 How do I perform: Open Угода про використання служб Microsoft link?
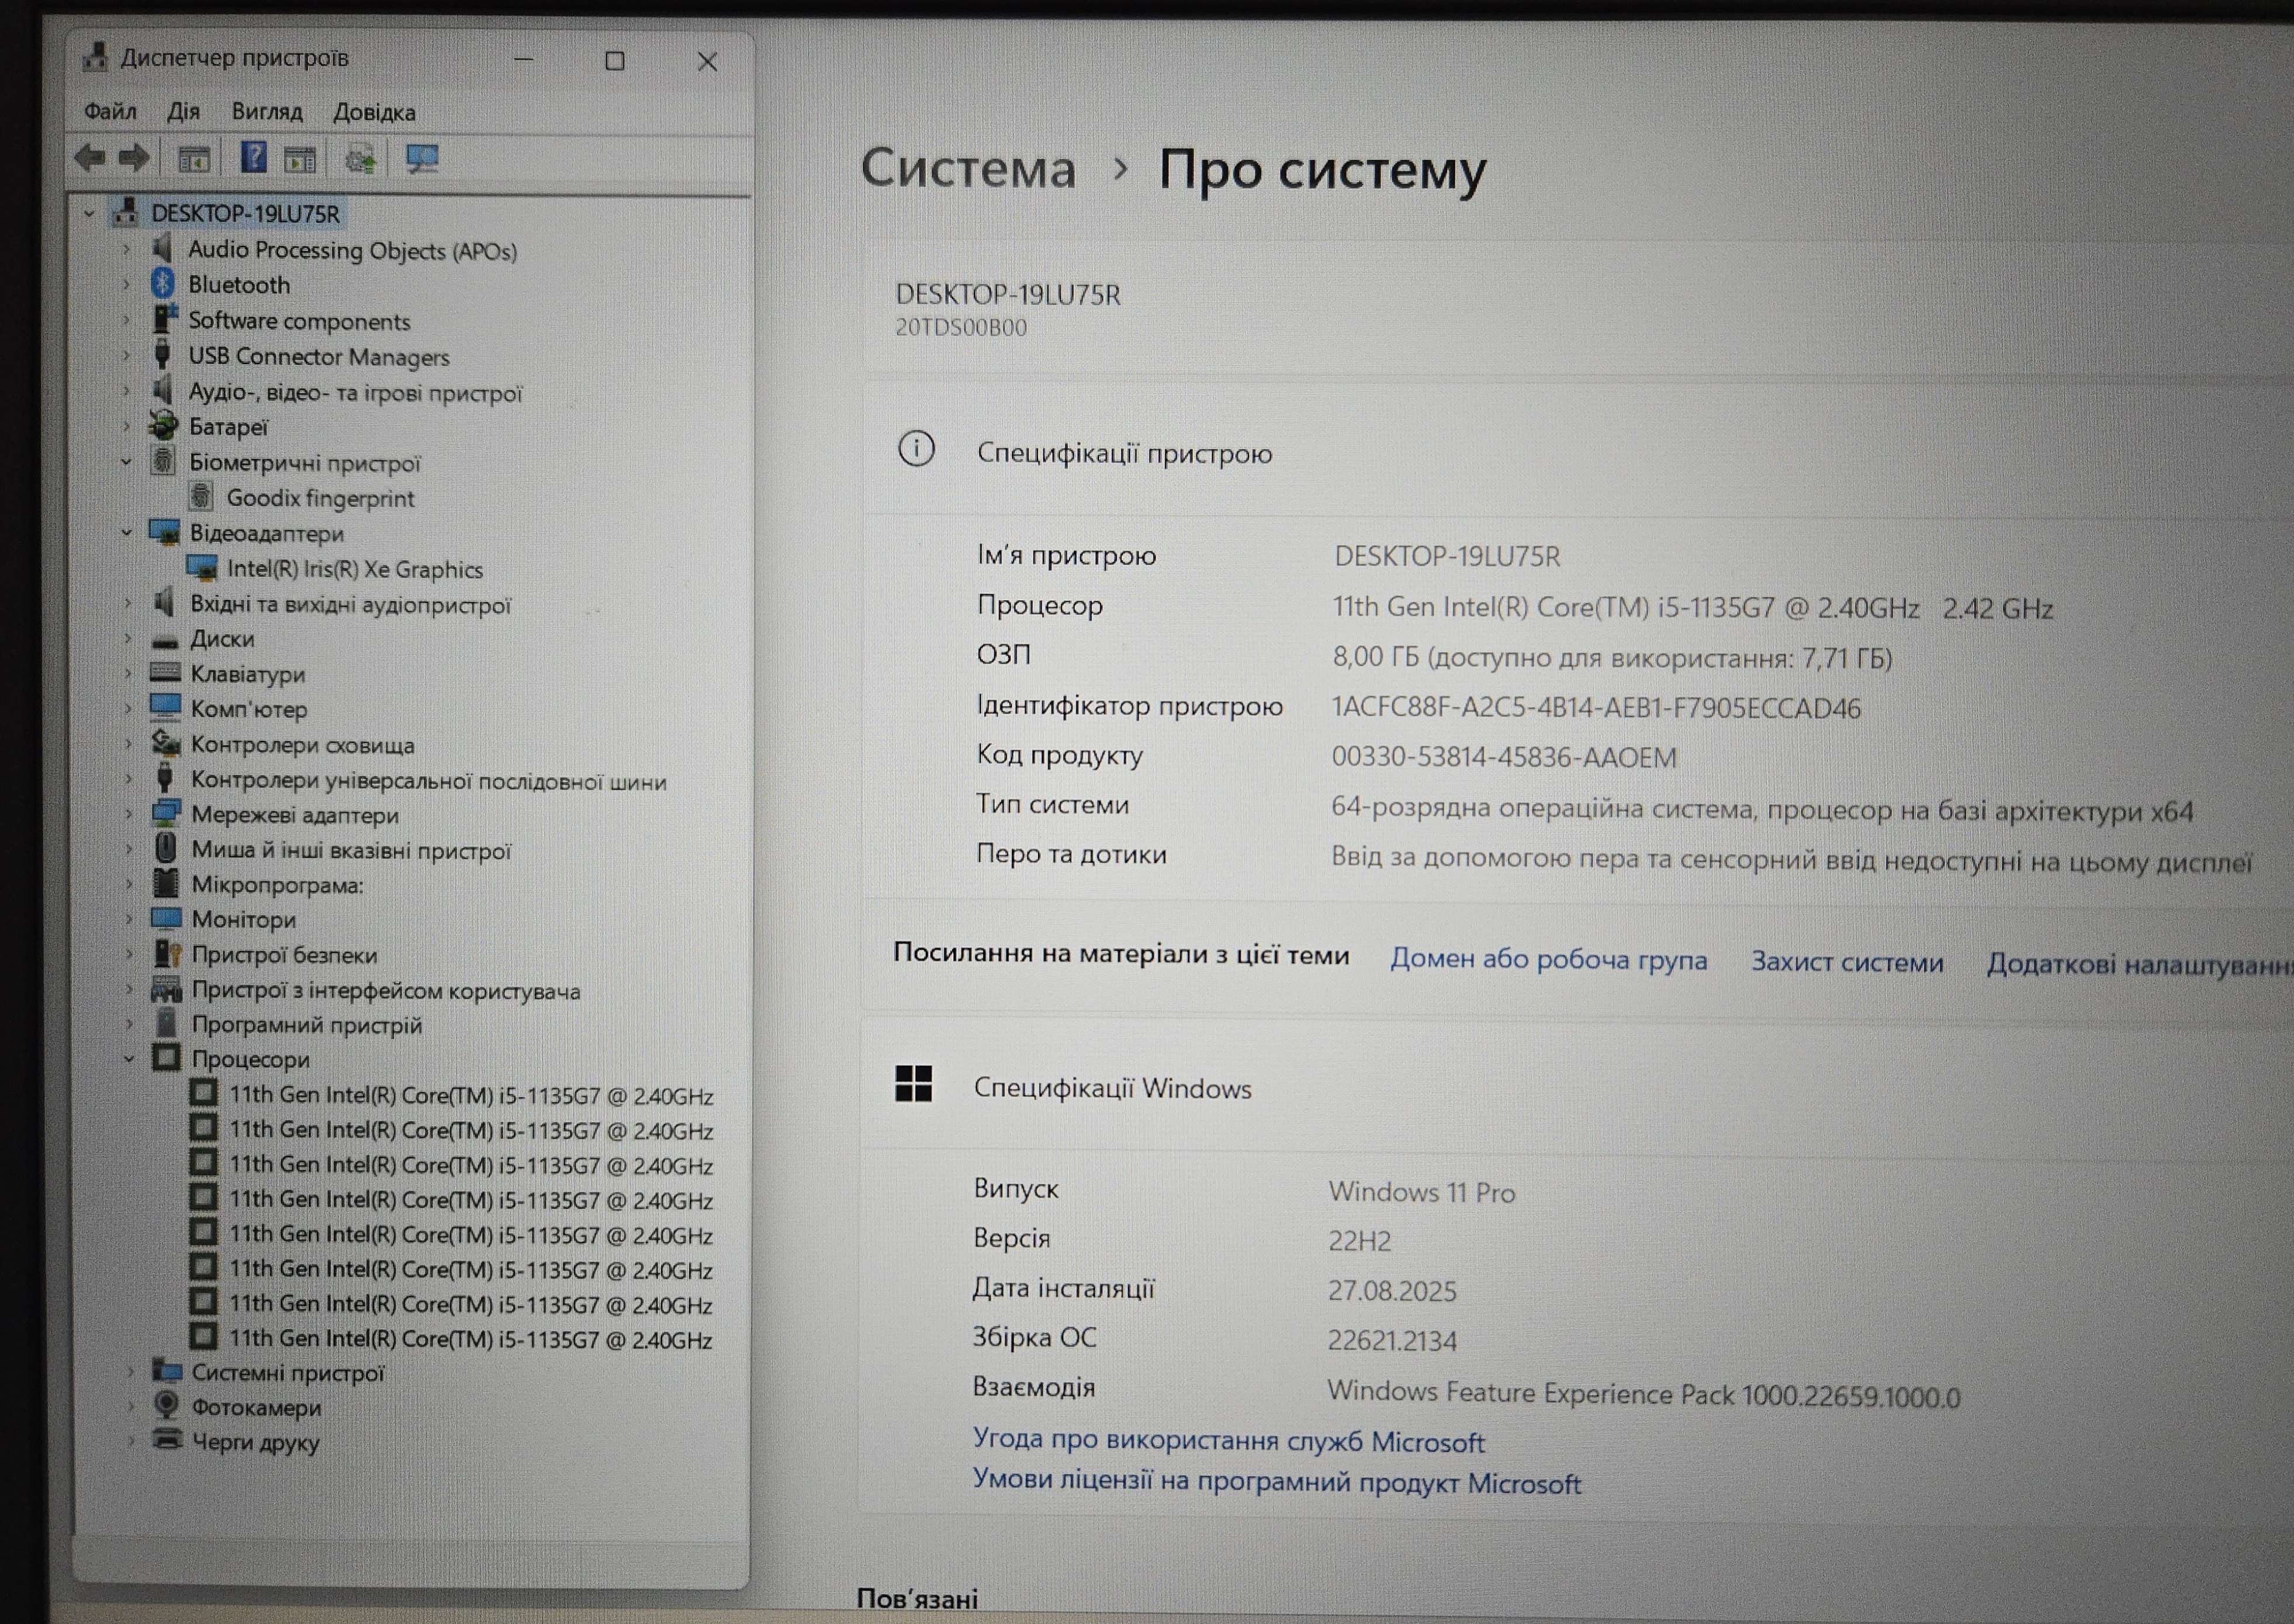1228,1441
